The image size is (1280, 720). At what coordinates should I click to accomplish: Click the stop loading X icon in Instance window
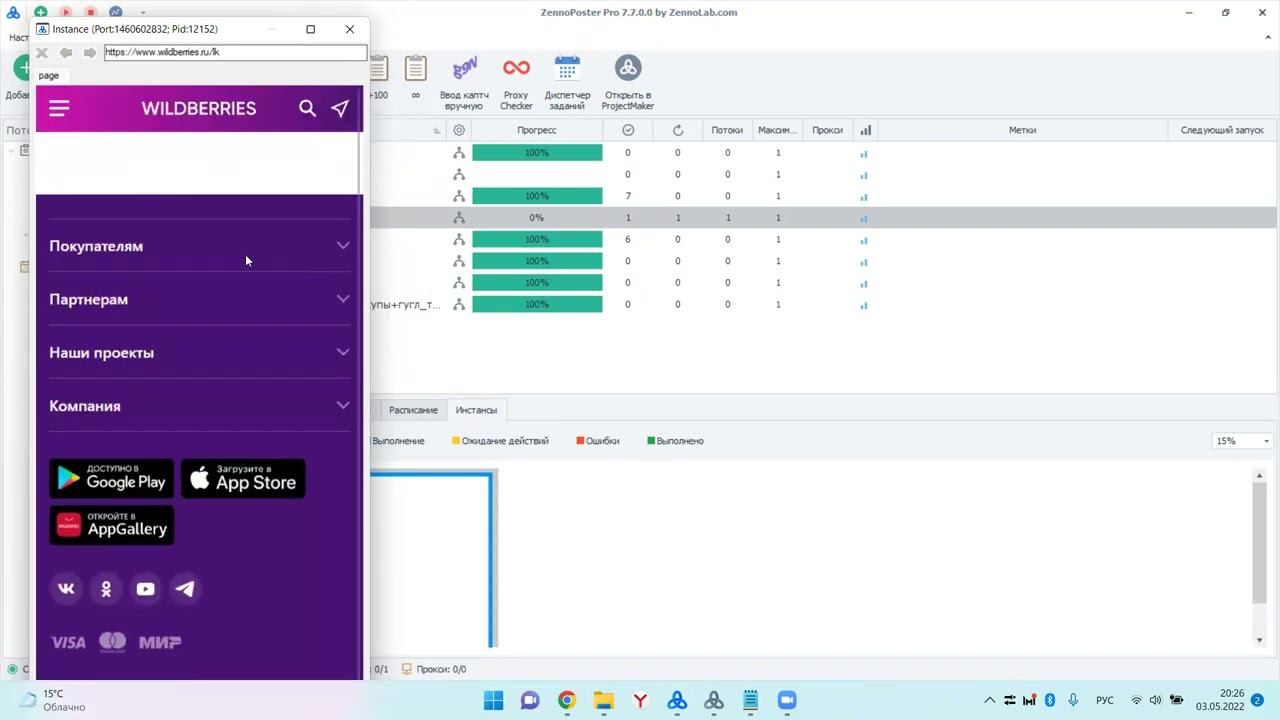[x=42, y=52]
